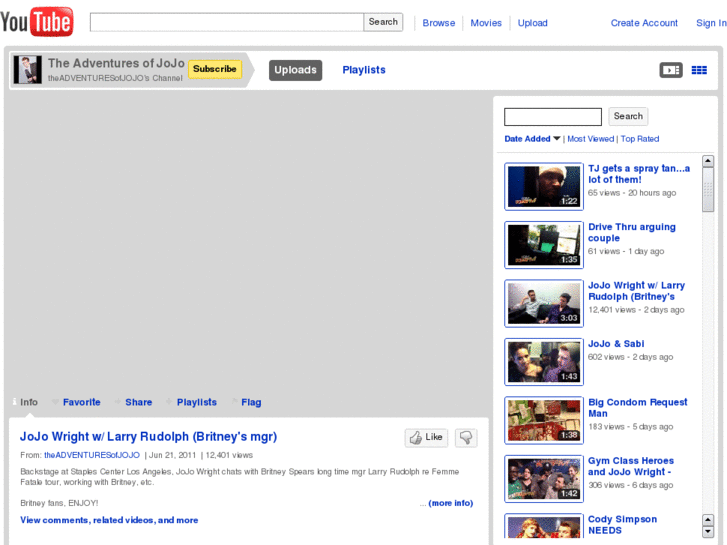Select the Info tab under video

pos(26,402)
